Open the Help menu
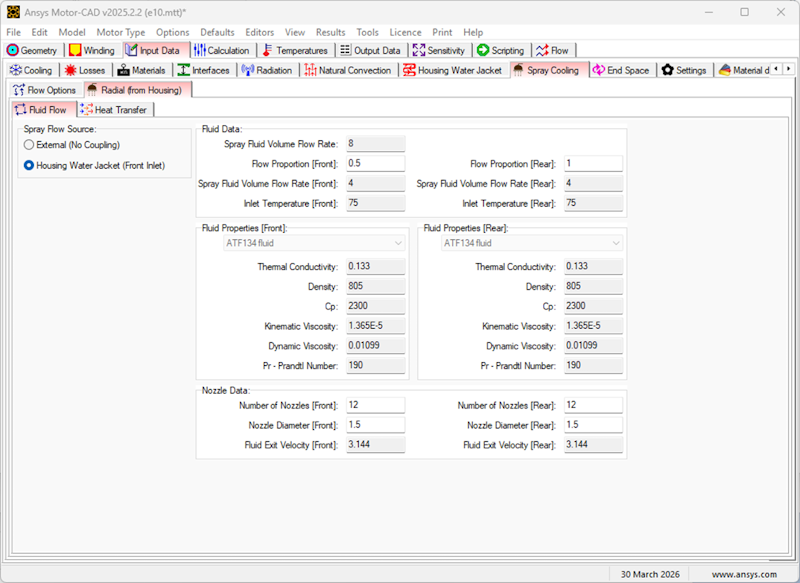 coord(473,32)
